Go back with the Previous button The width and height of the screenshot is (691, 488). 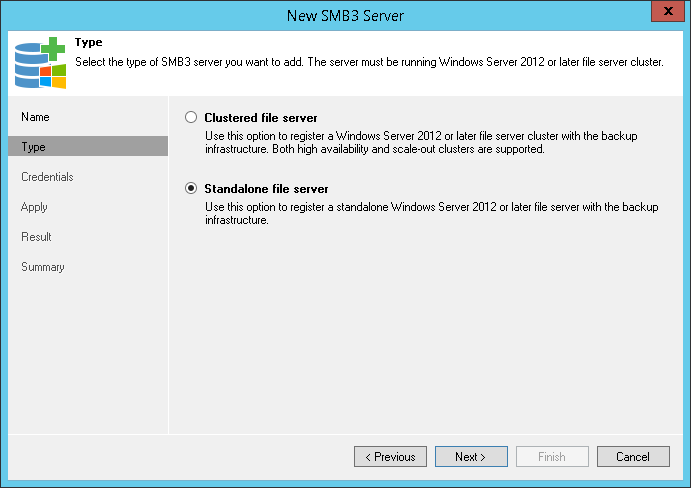pyautogui.click(x=390, y=456)
